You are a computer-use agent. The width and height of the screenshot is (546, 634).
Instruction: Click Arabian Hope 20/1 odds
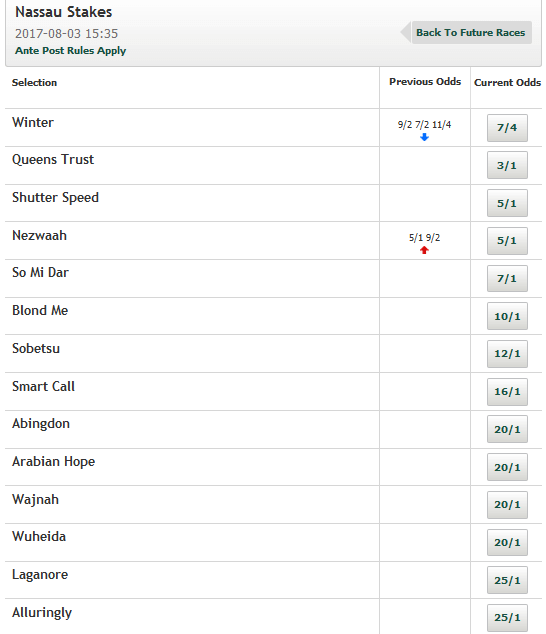coord(507,467)
